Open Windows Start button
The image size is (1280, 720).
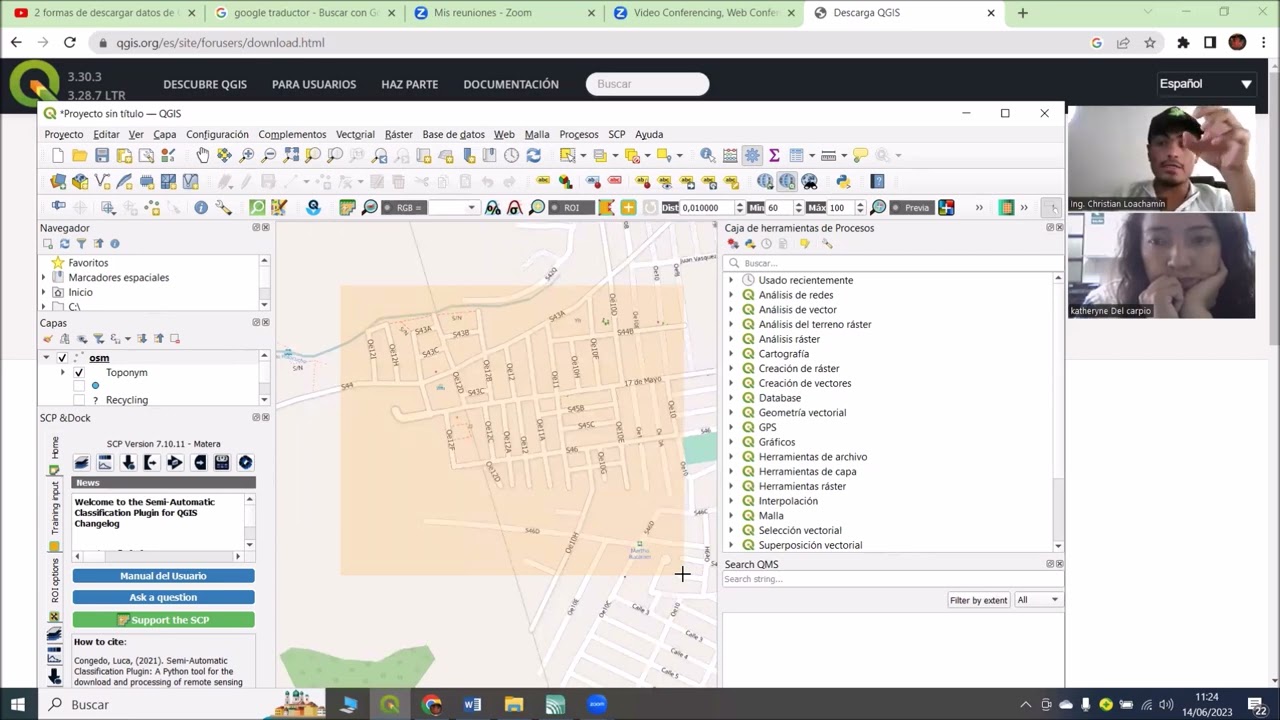[x=17, y=704]
